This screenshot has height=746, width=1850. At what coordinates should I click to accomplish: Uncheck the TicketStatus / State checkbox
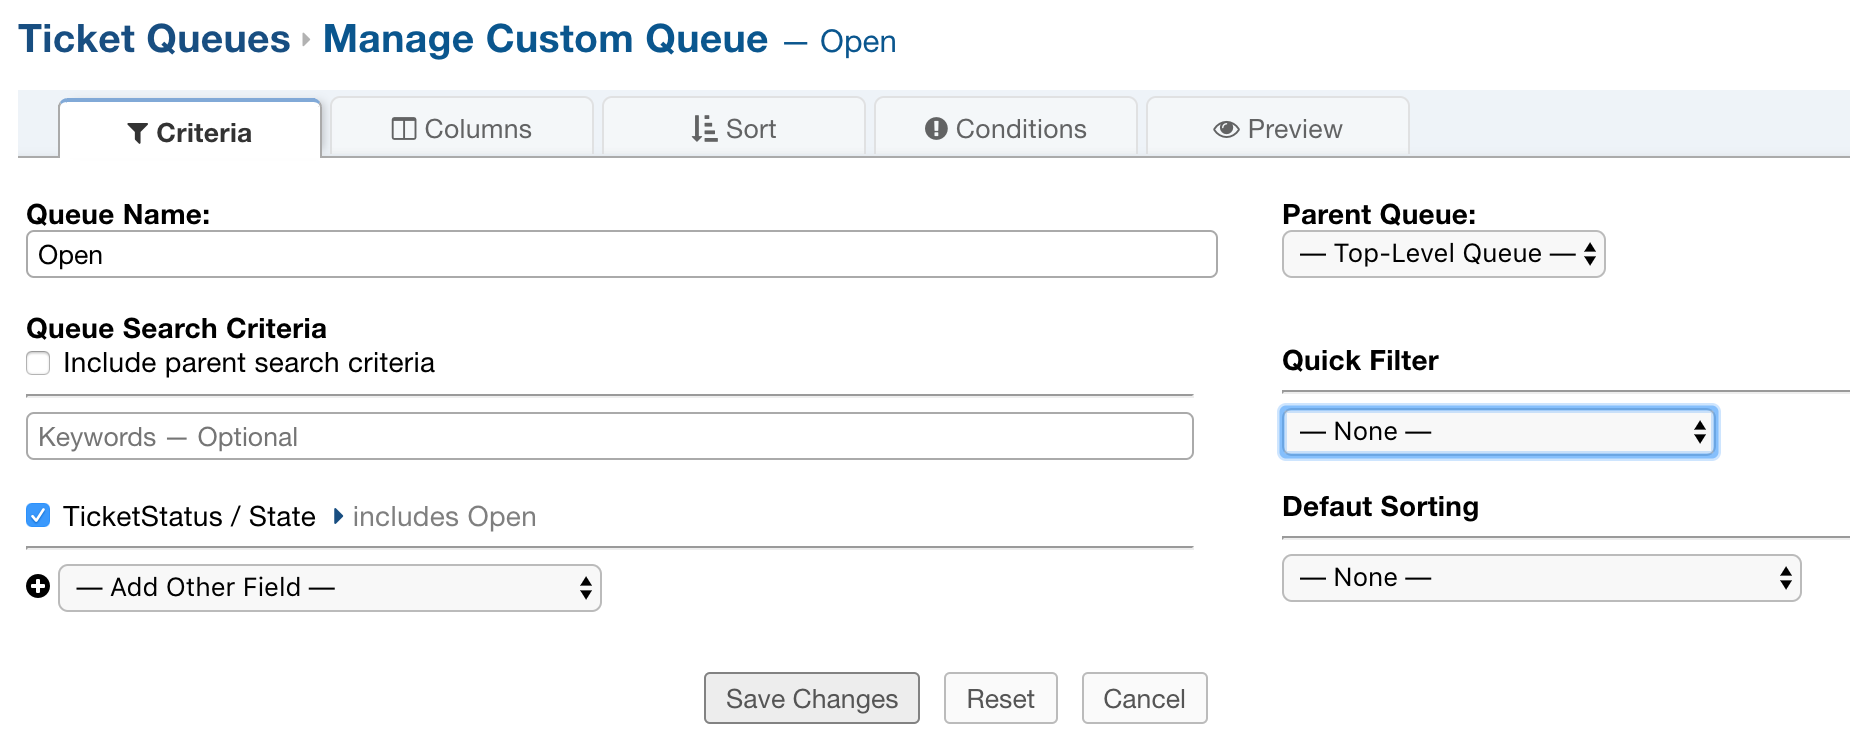click(38, 516)
